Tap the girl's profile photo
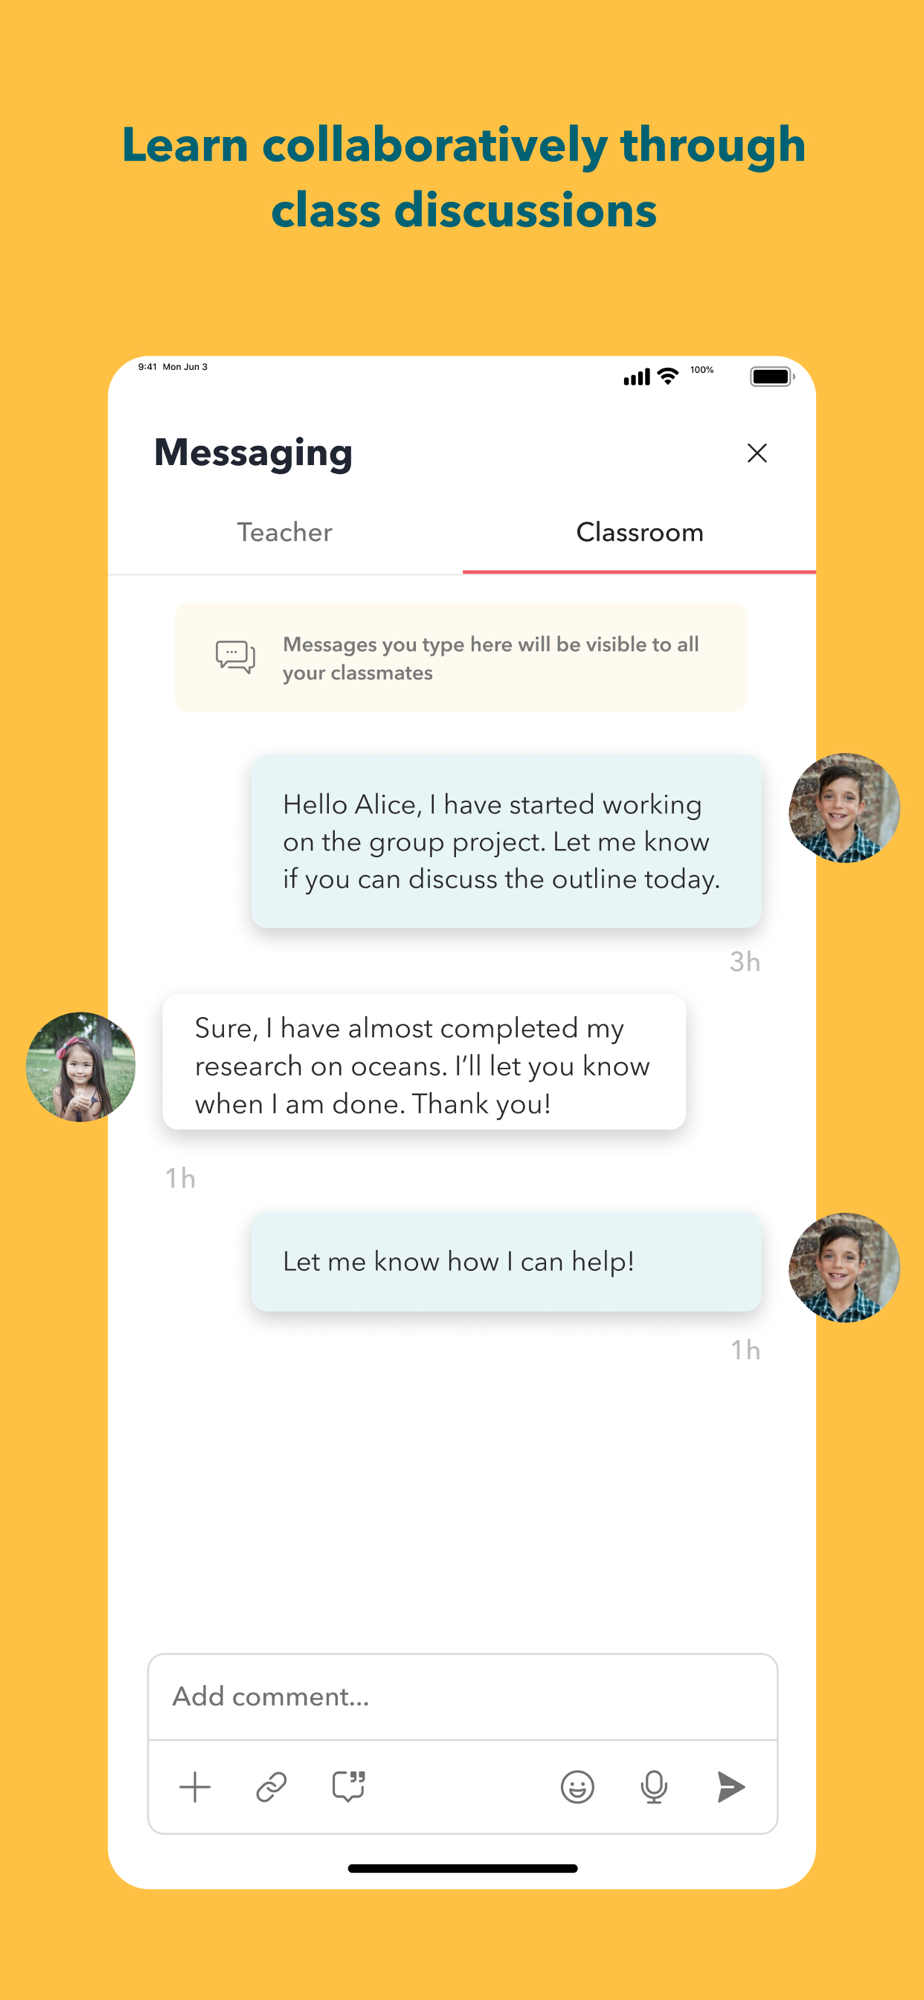Viewport: 924px width, 2000px height. (x=81, y=1066)
